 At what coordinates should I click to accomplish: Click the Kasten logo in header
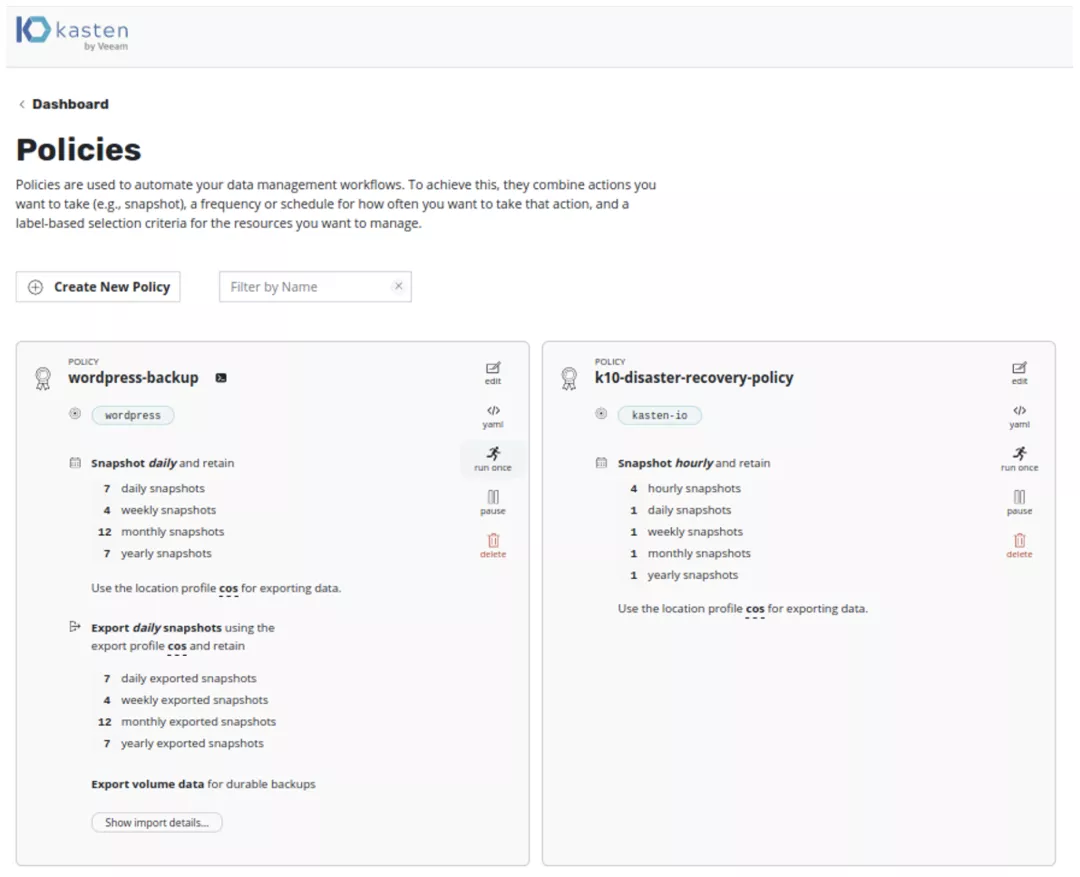pos(72,32)
